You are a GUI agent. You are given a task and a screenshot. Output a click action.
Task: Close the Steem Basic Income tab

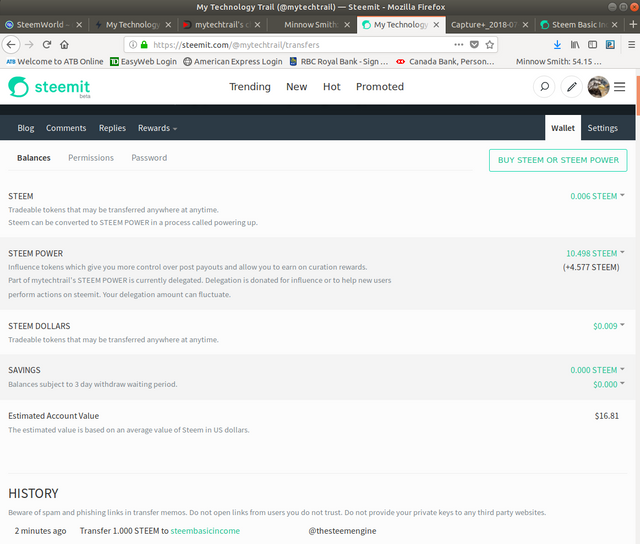pos(614,25)
